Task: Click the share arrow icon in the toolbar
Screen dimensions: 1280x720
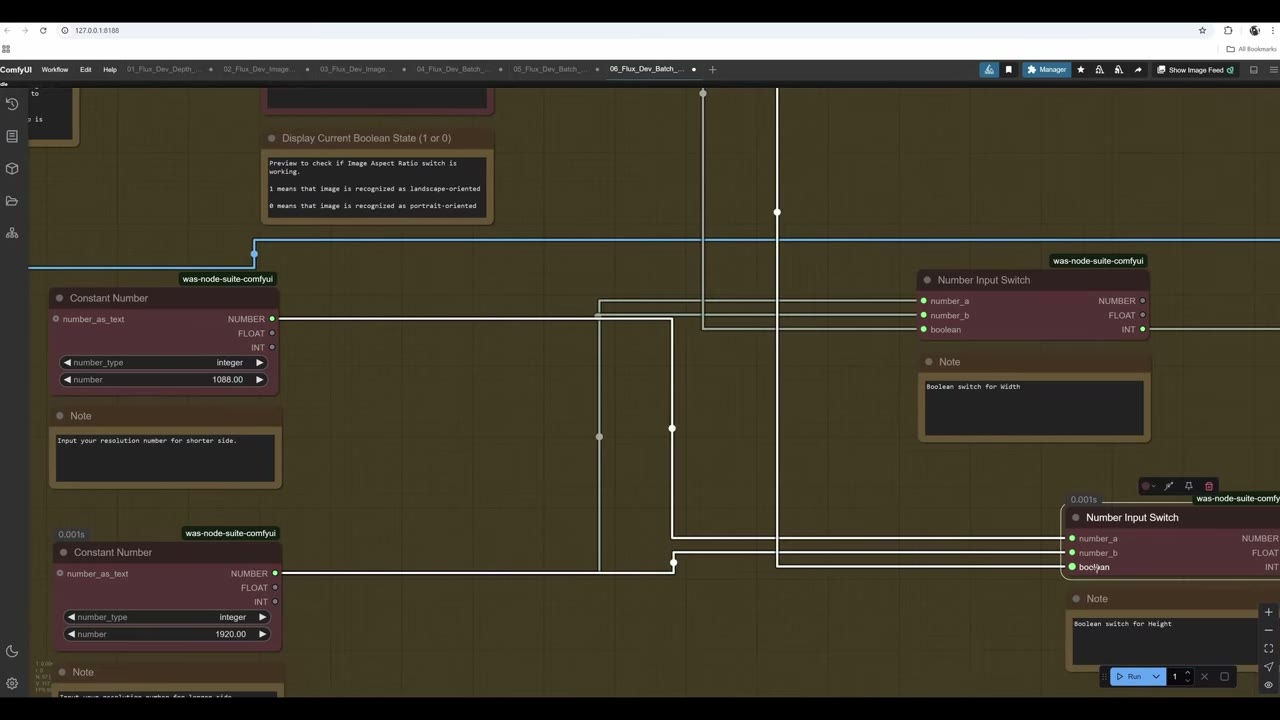Action: click(x=1138, y=70)
